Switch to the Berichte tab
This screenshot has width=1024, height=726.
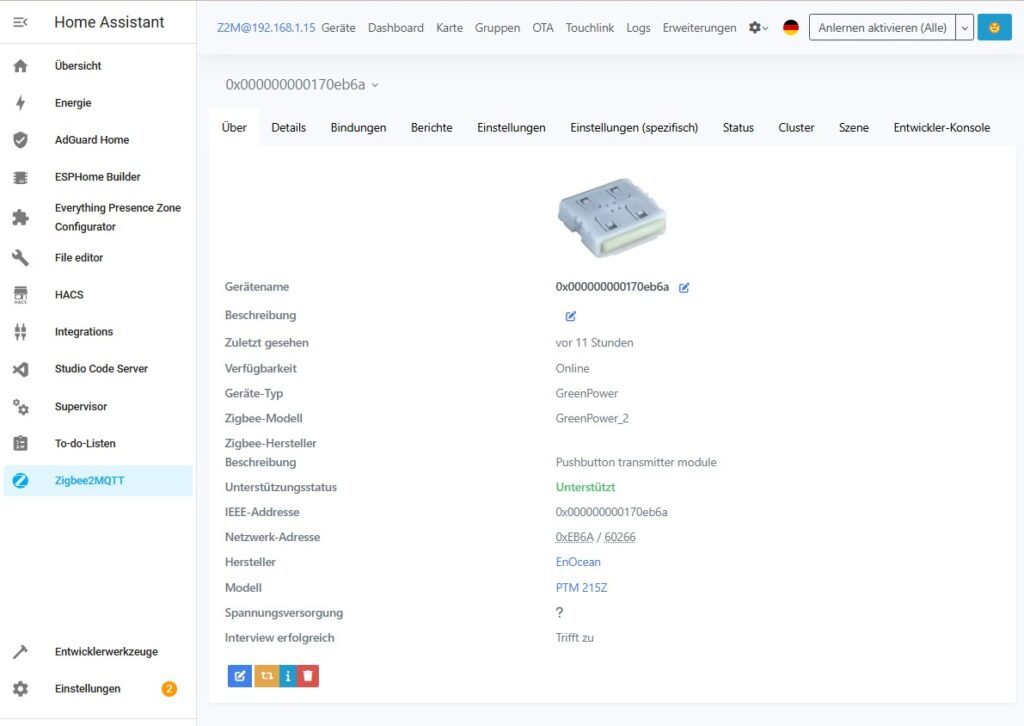(432, 128)
